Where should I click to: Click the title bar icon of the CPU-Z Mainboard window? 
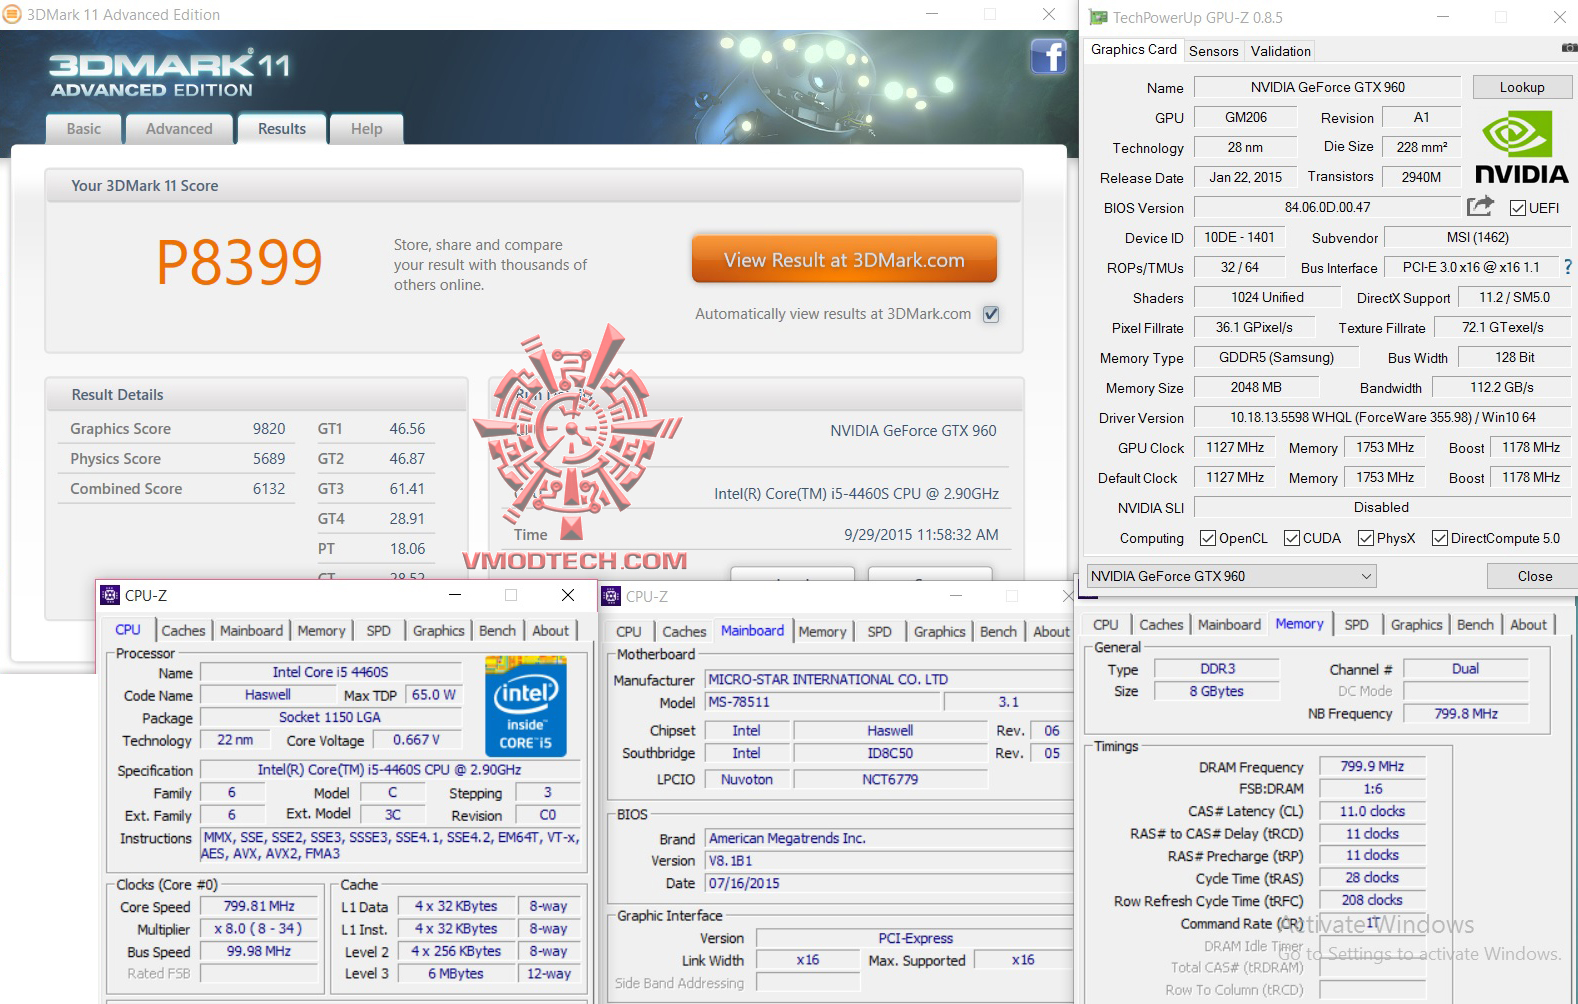coord(611,596)
